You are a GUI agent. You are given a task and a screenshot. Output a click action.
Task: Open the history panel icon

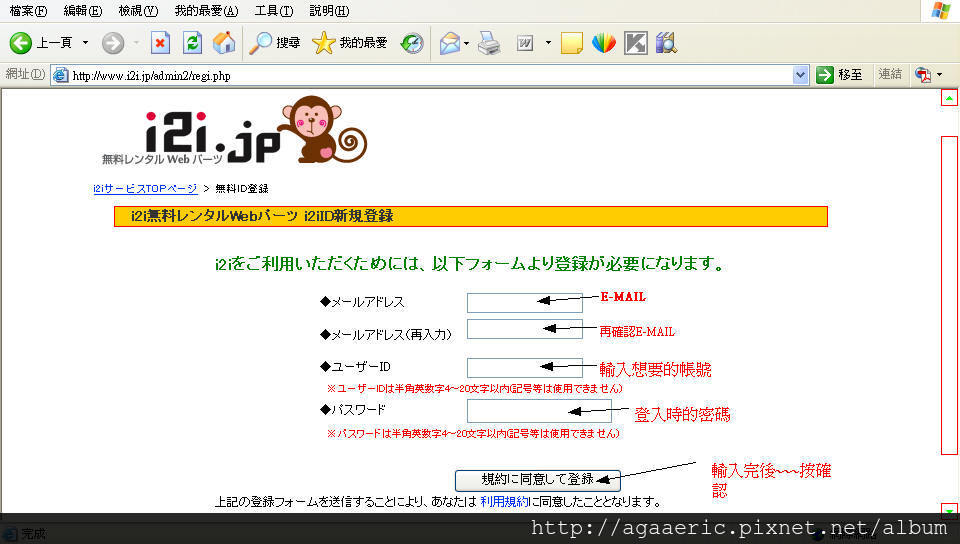(x=412, y=43)
